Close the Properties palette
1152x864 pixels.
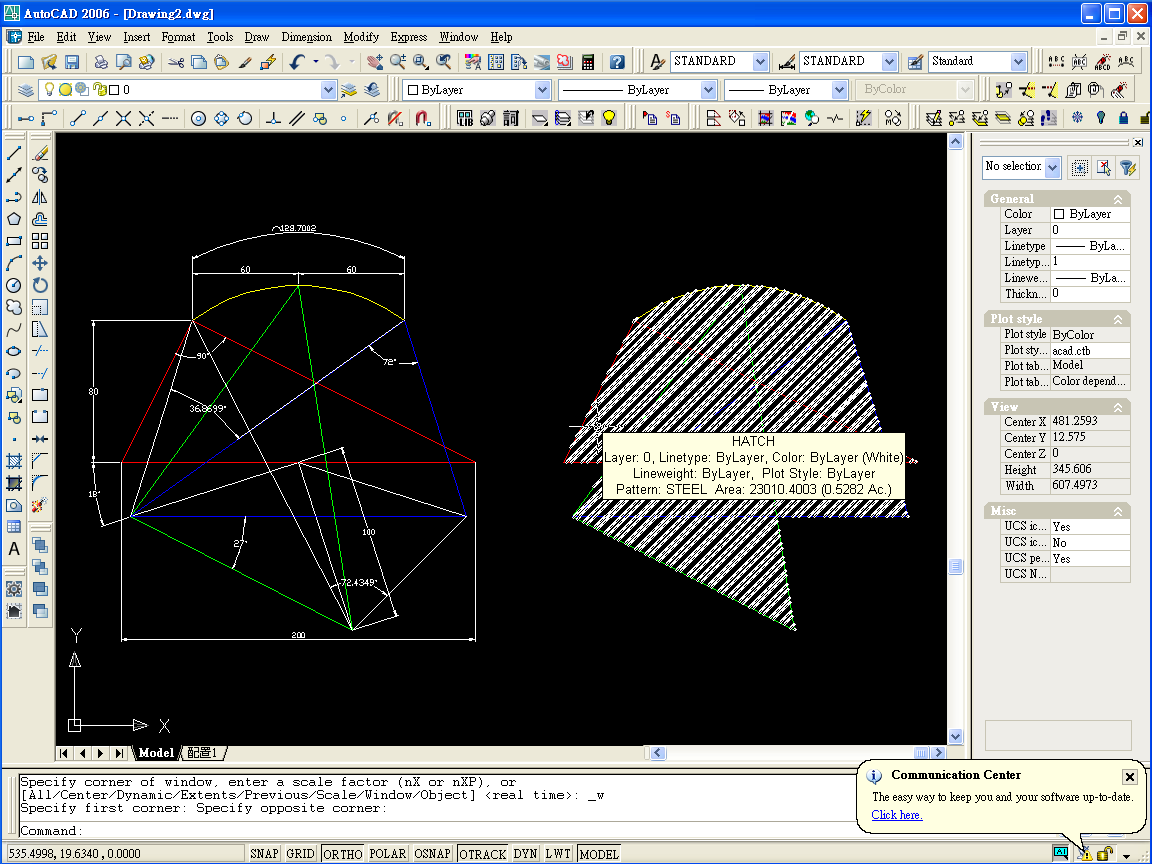(1138, 143)
